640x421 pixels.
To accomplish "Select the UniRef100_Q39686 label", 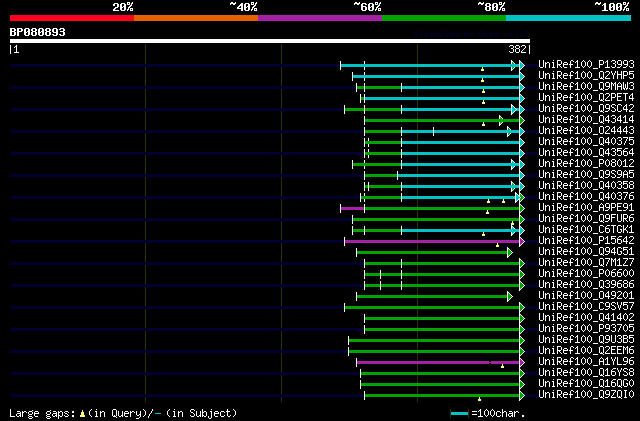I will coord(586,285).
